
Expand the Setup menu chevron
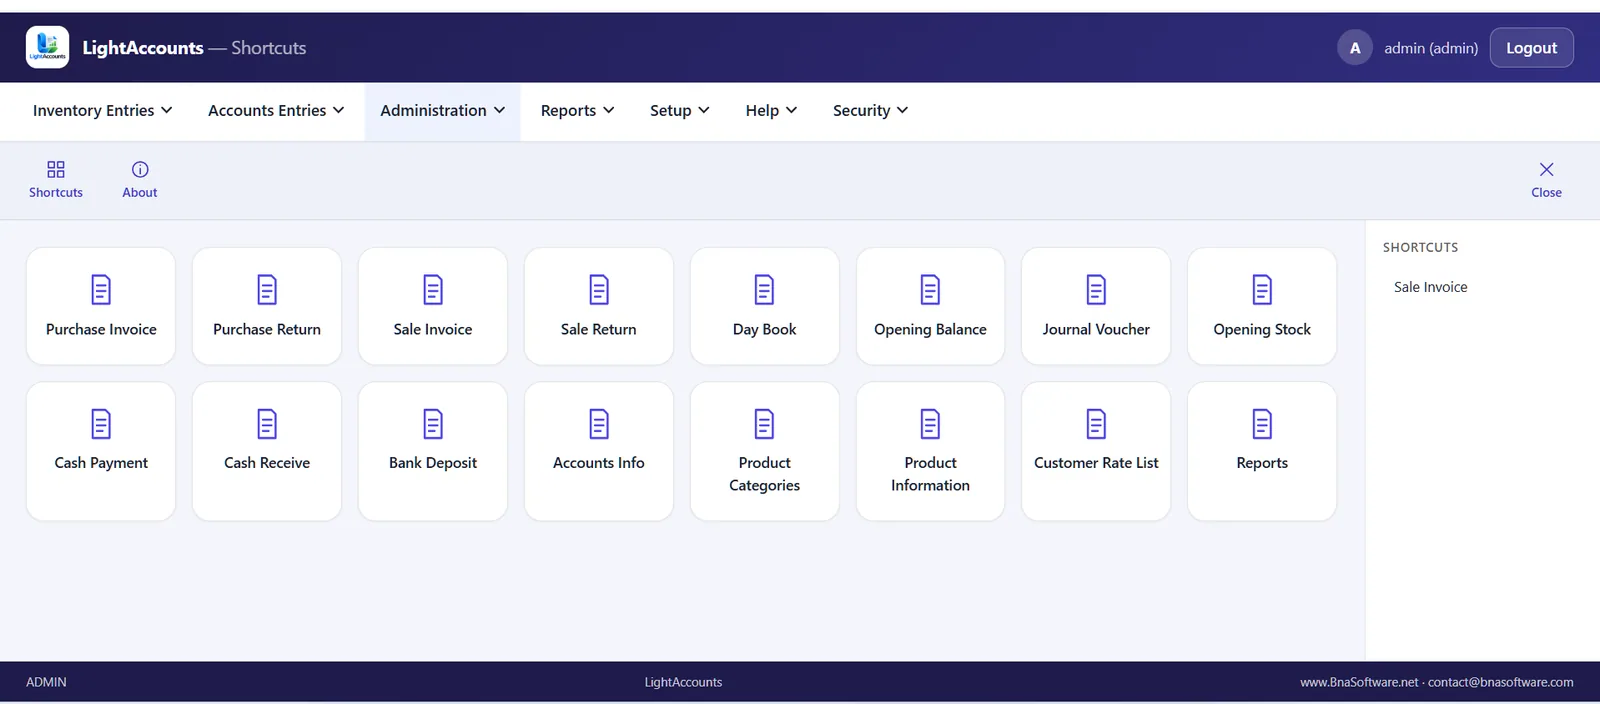pyautogui.click(x=703, y=110)
